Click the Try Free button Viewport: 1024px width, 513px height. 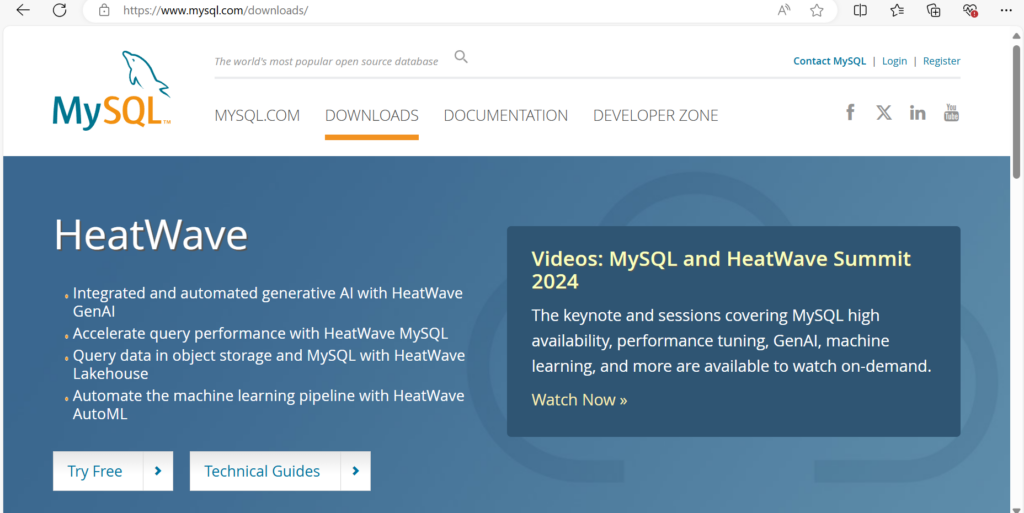pyautogui.click(x=113, y=471)
